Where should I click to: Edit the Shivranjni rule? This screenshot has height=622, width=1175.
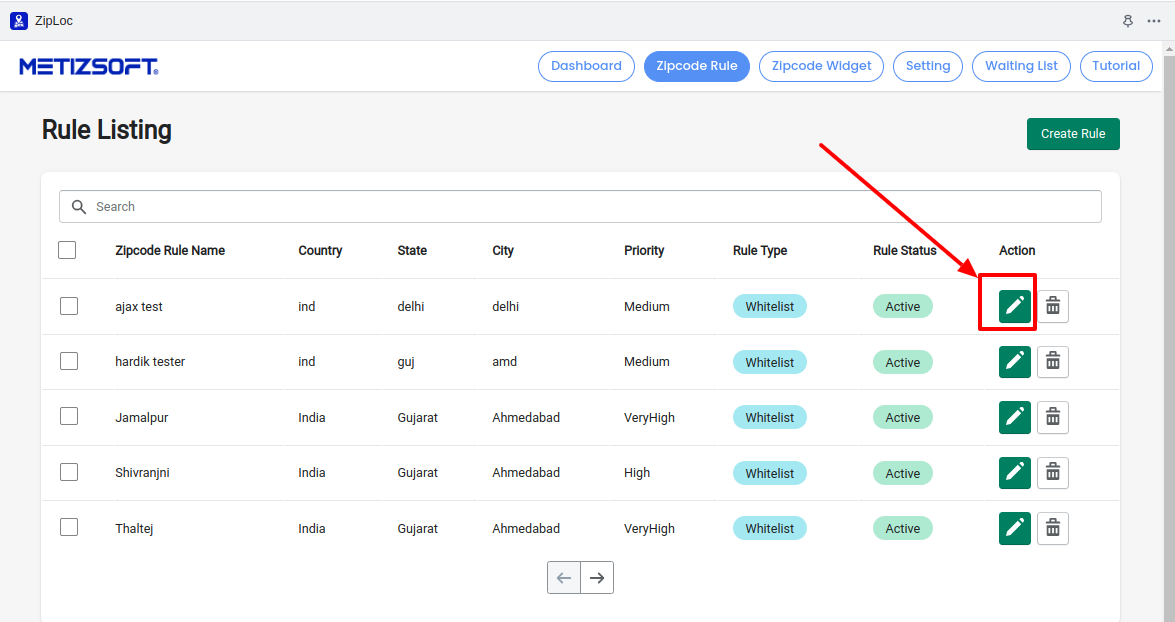click(x=1014, y=473)
